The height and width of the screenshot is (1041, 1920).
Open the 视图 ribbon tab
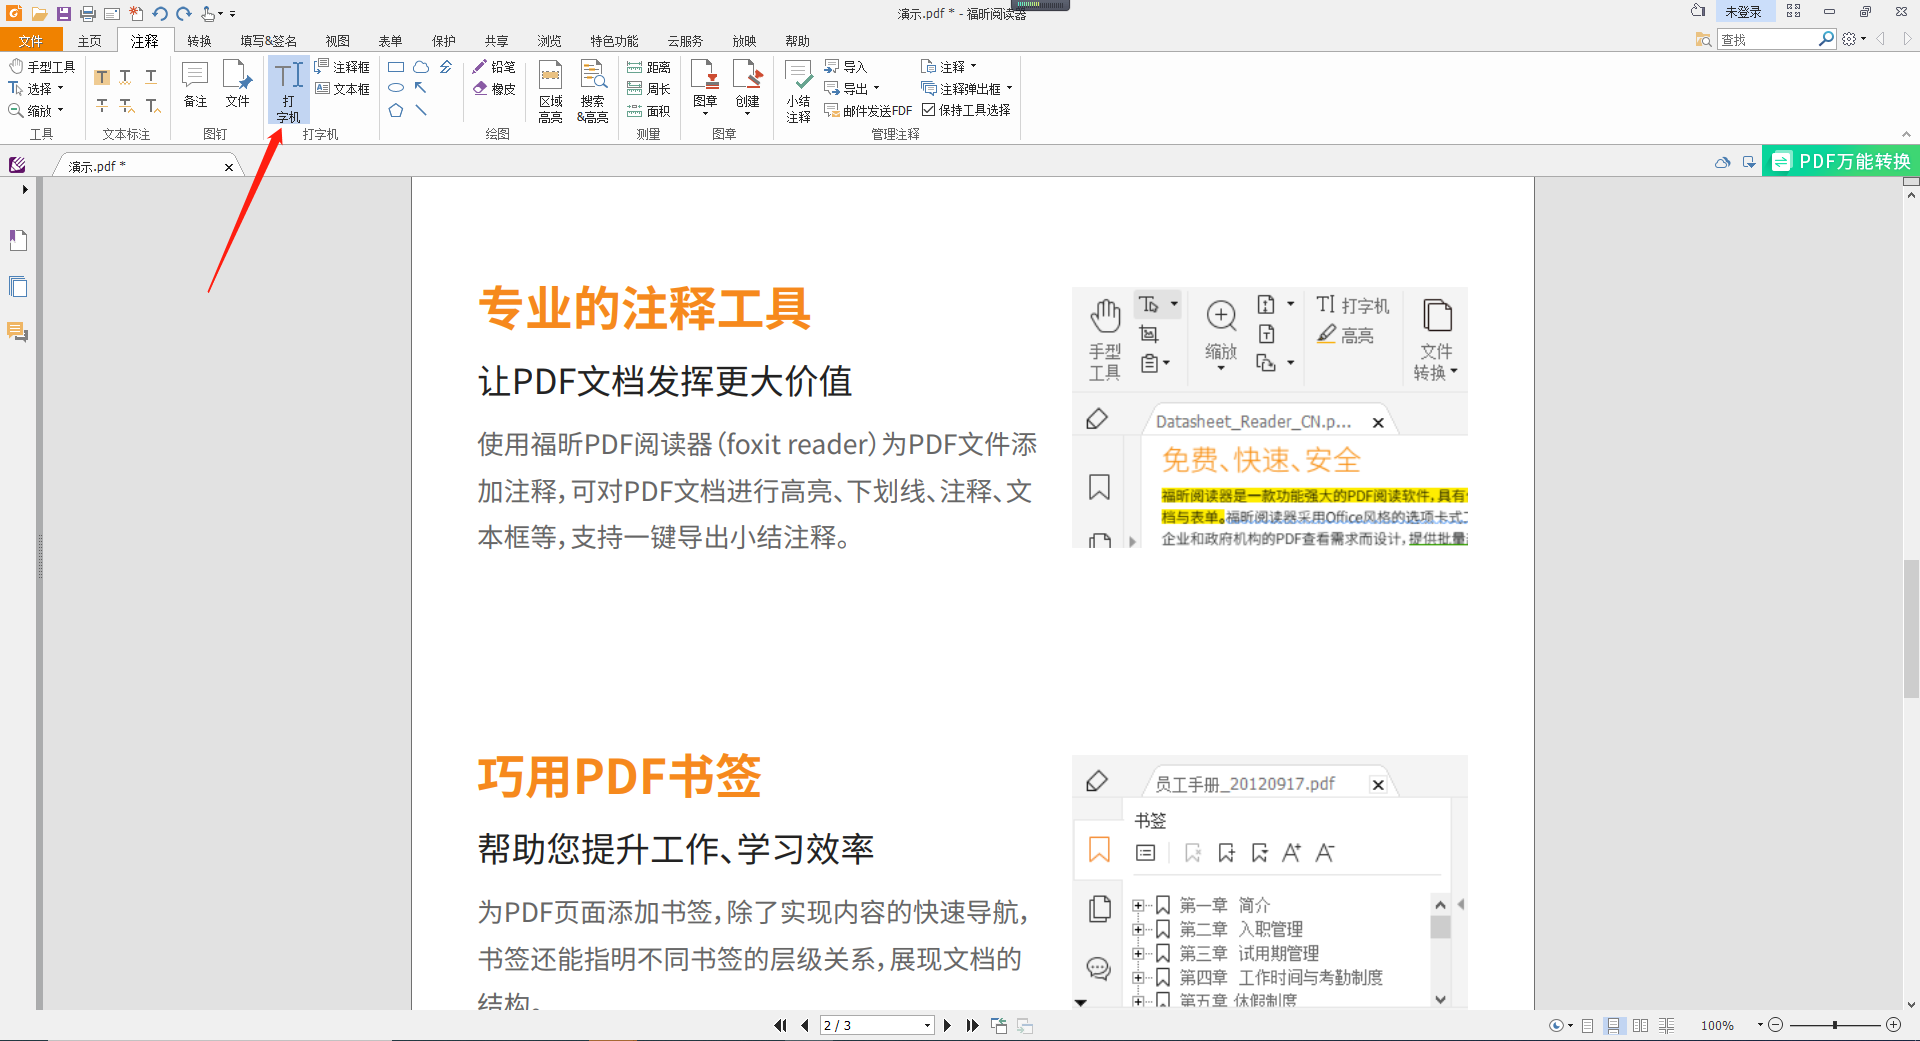337,40
